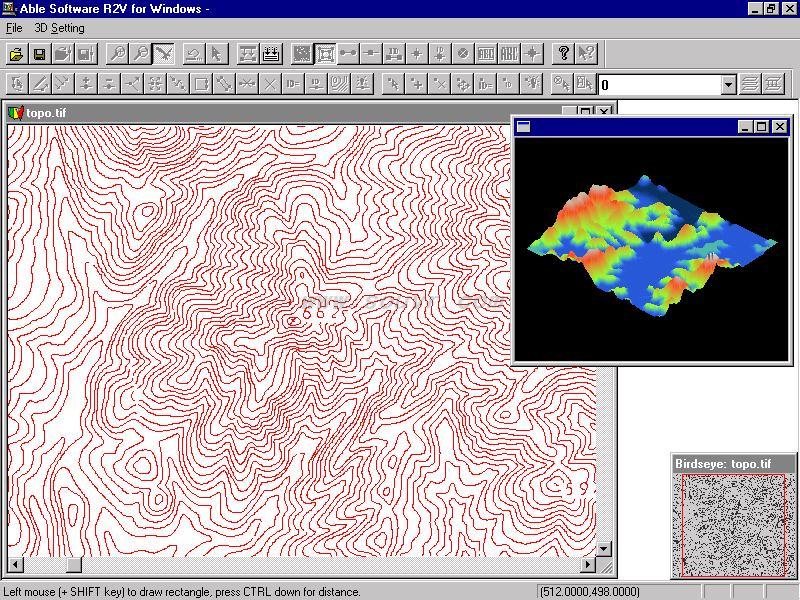Click the add node plus icon
This screenshot has width=800, height=600.
pos(86,84)
